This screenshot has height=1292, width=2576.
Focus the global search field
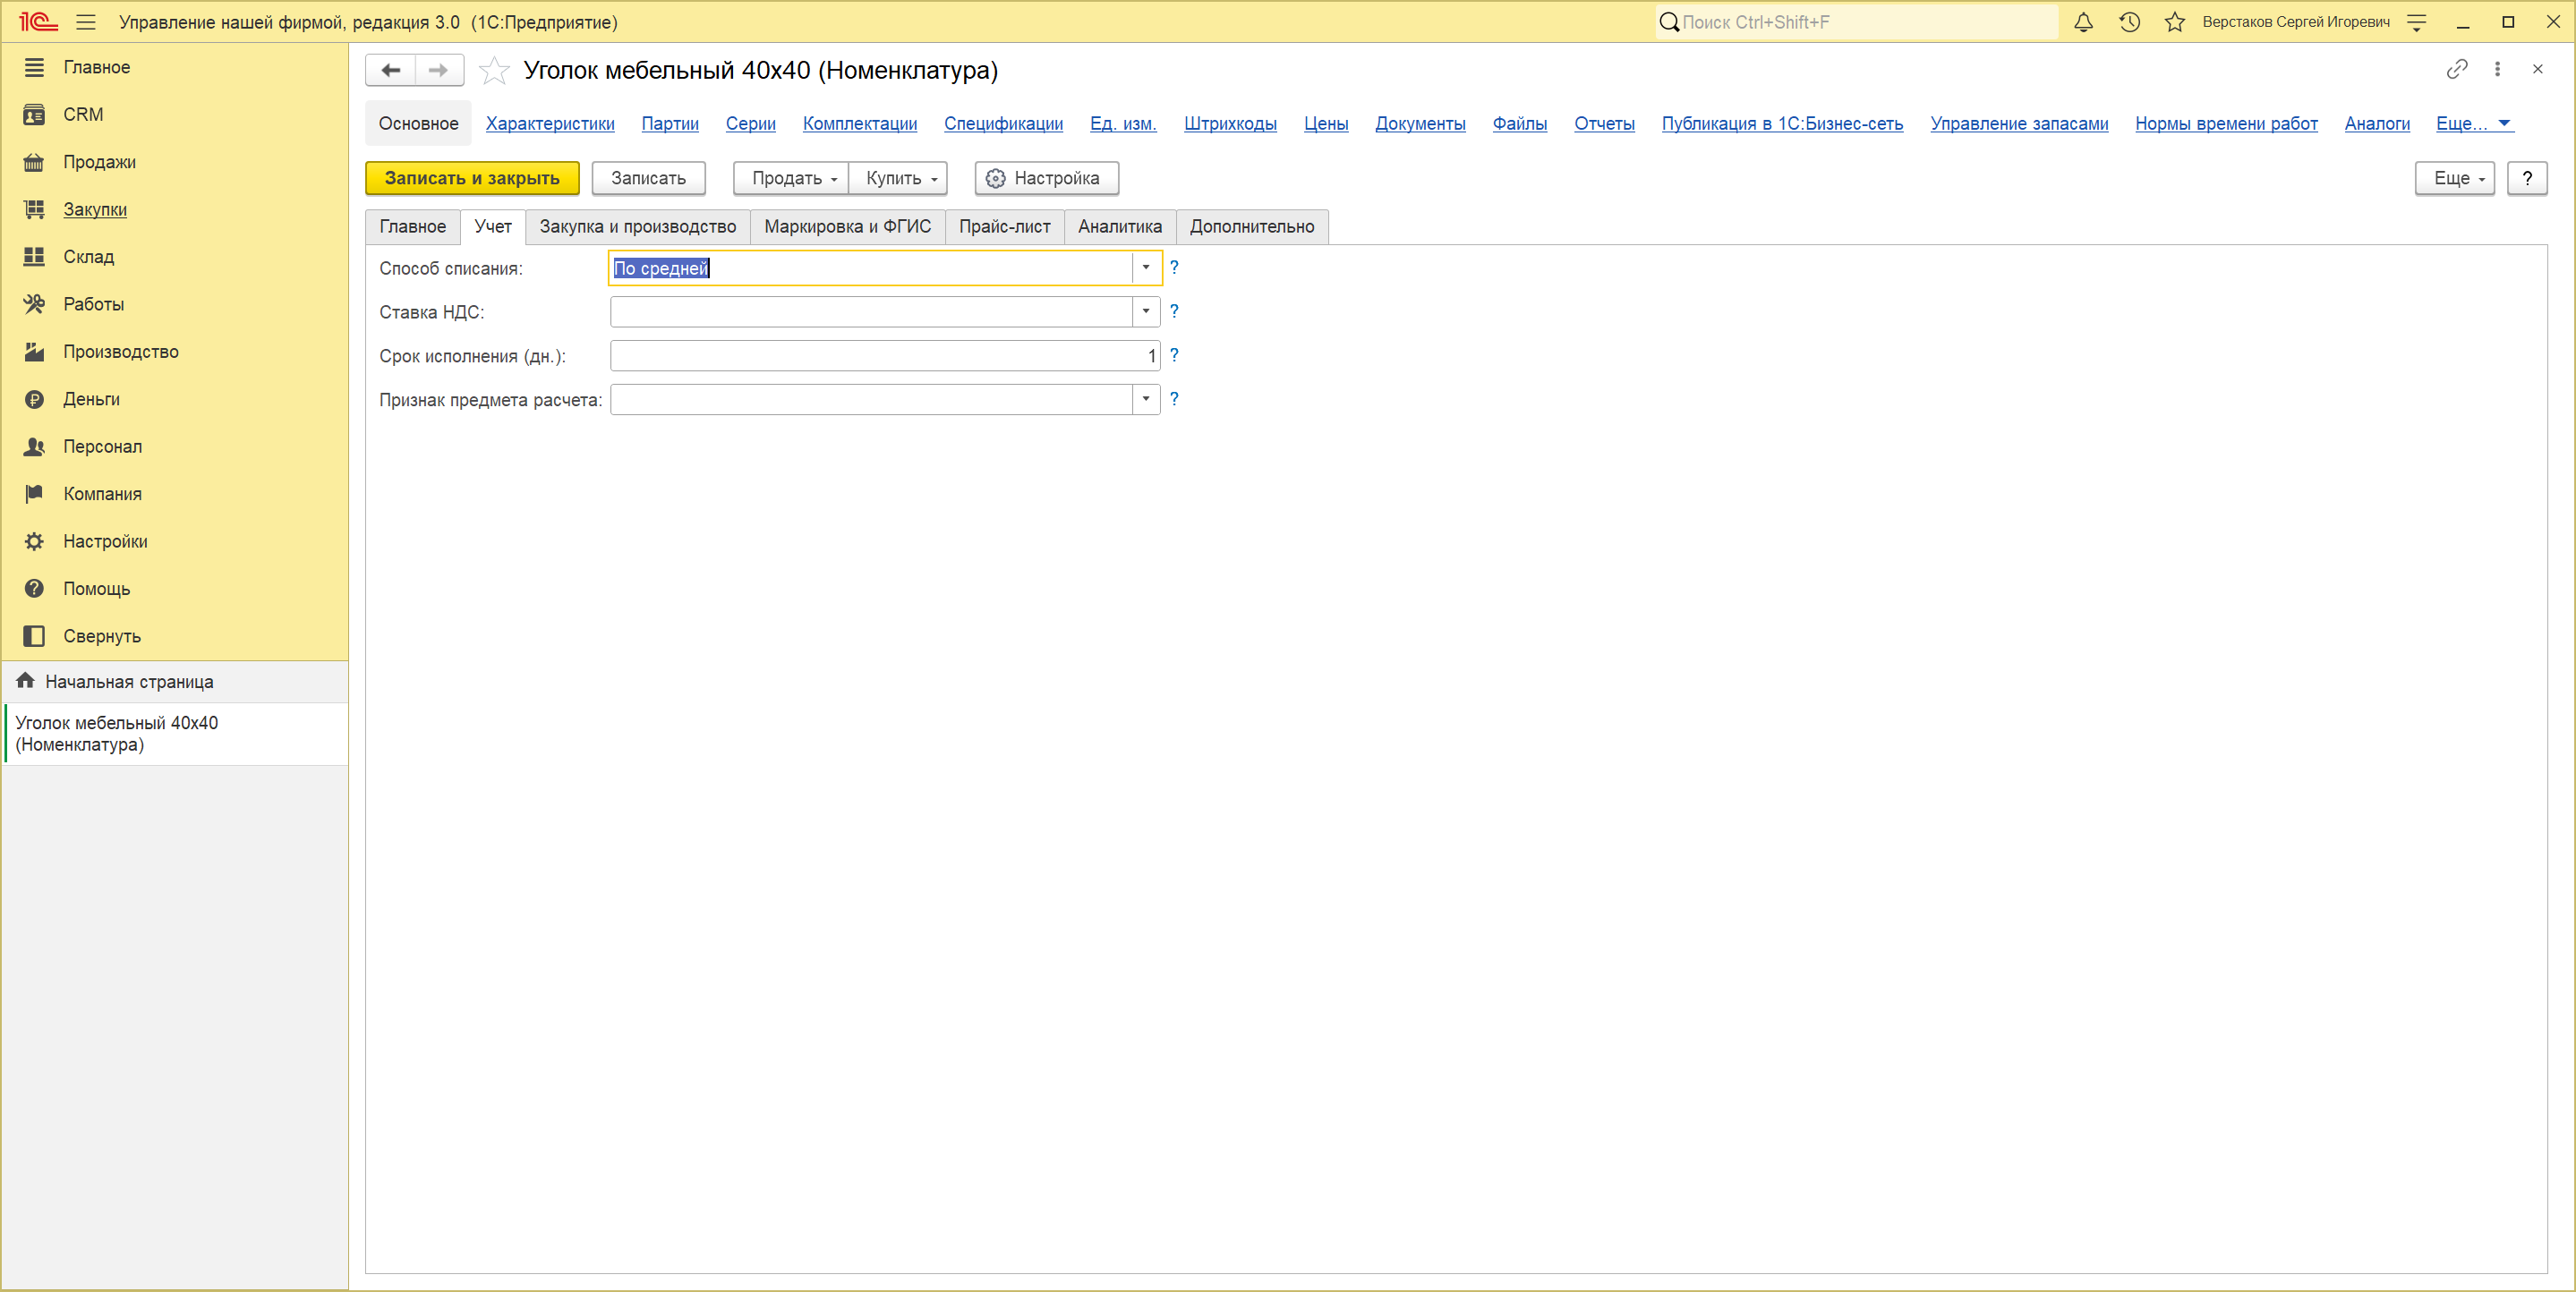(1857, 22)
